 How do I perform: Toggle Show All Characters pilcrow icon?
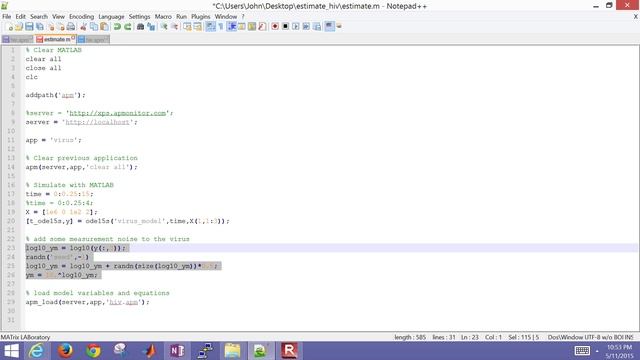coord(221,27)
